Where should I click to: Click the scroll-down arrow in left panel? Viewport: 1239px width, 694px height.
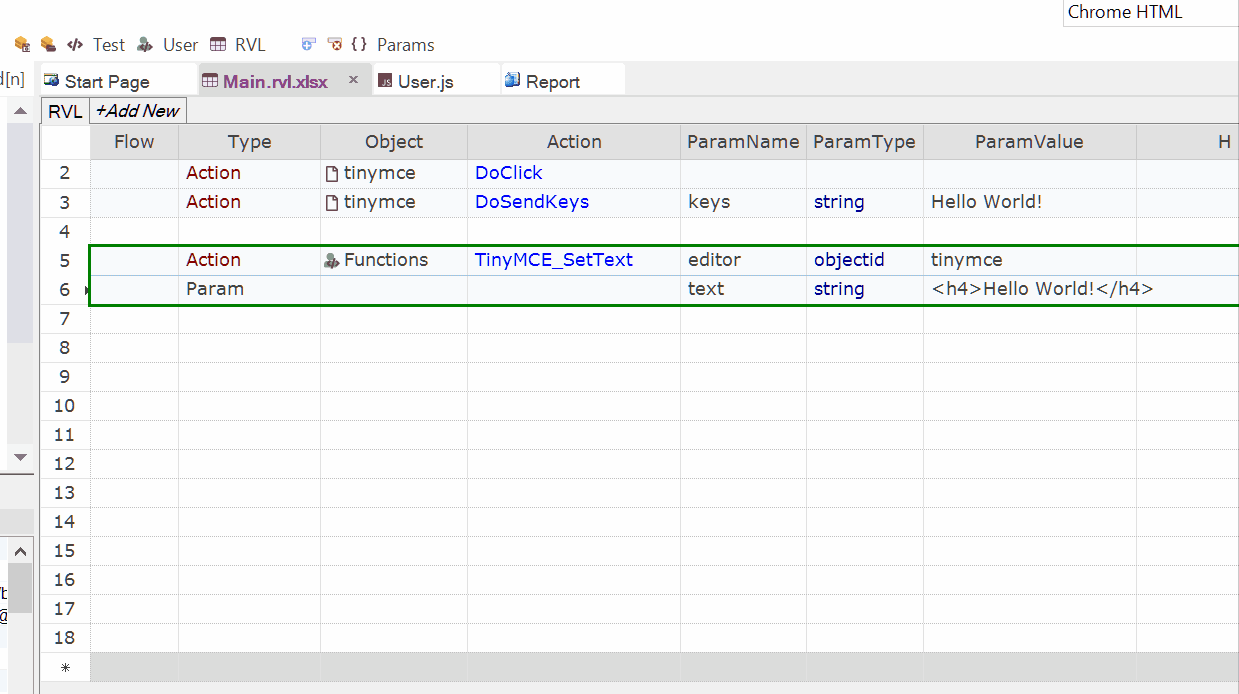[x=19, y=456]
